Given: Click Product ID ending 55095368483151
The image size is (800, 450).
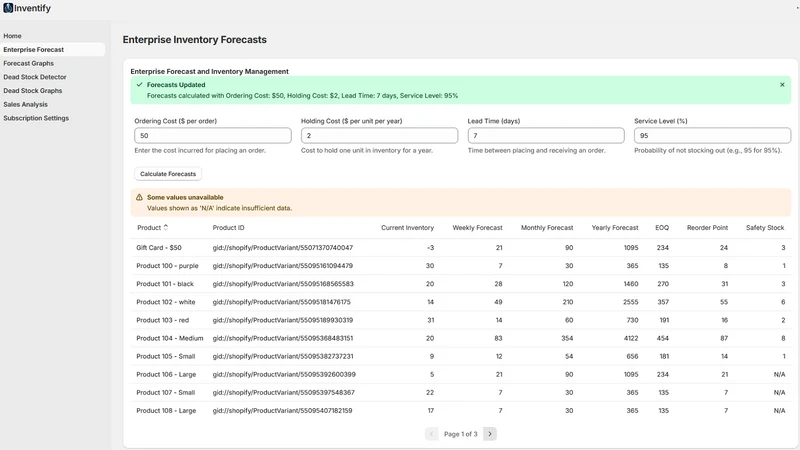Looking at the screenshot, I should pos(283,338).
